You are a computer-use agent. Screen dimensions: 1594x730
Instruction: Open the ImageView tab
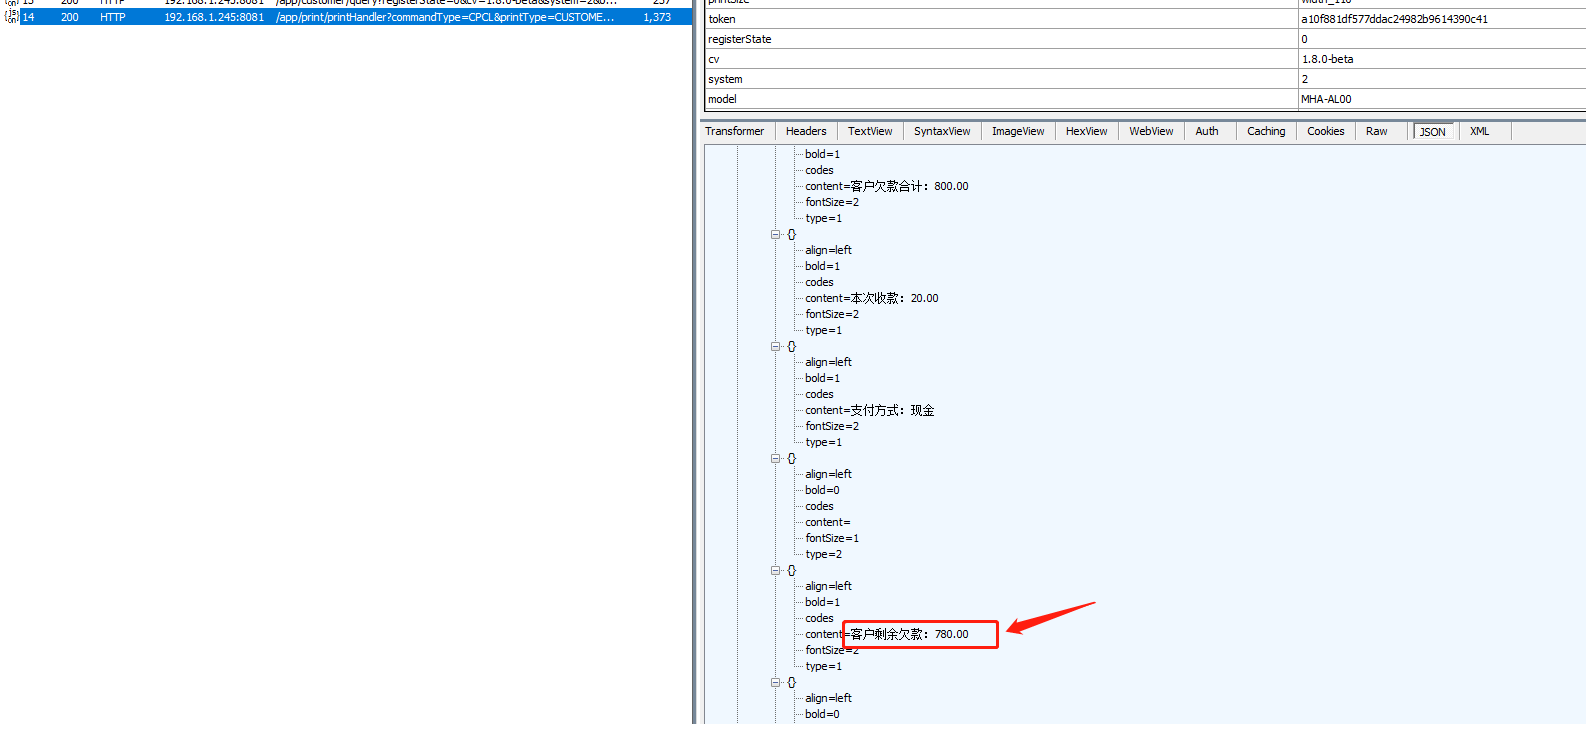1018,131
